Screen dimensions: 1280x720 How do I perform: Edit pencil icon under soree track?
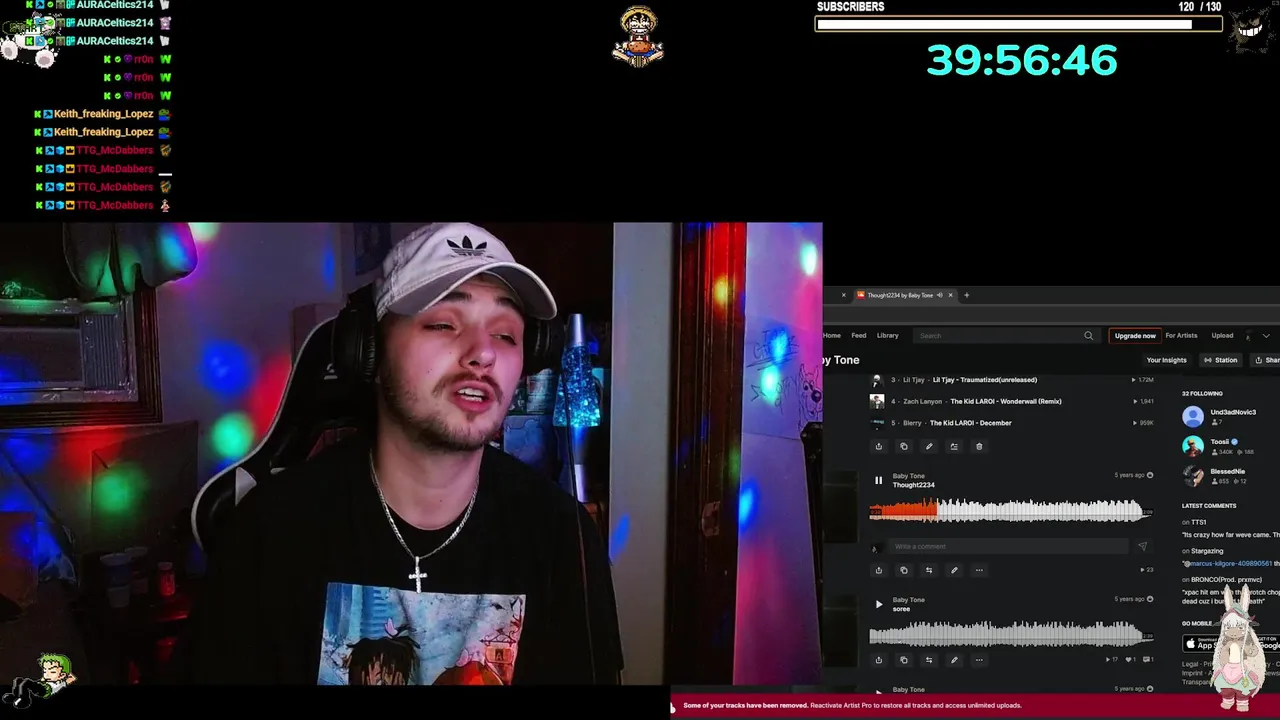(954, 660)
